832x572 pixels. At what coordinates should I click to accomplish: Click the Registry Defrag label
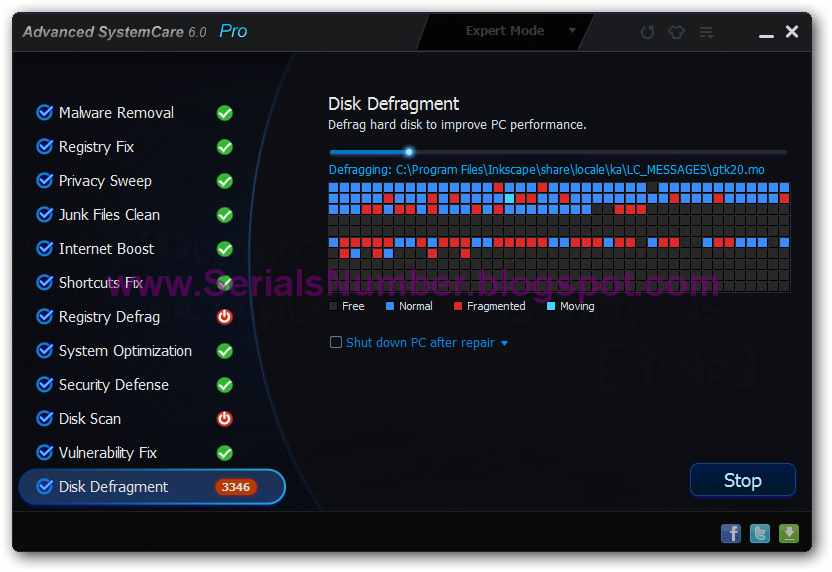pos(109,317)
